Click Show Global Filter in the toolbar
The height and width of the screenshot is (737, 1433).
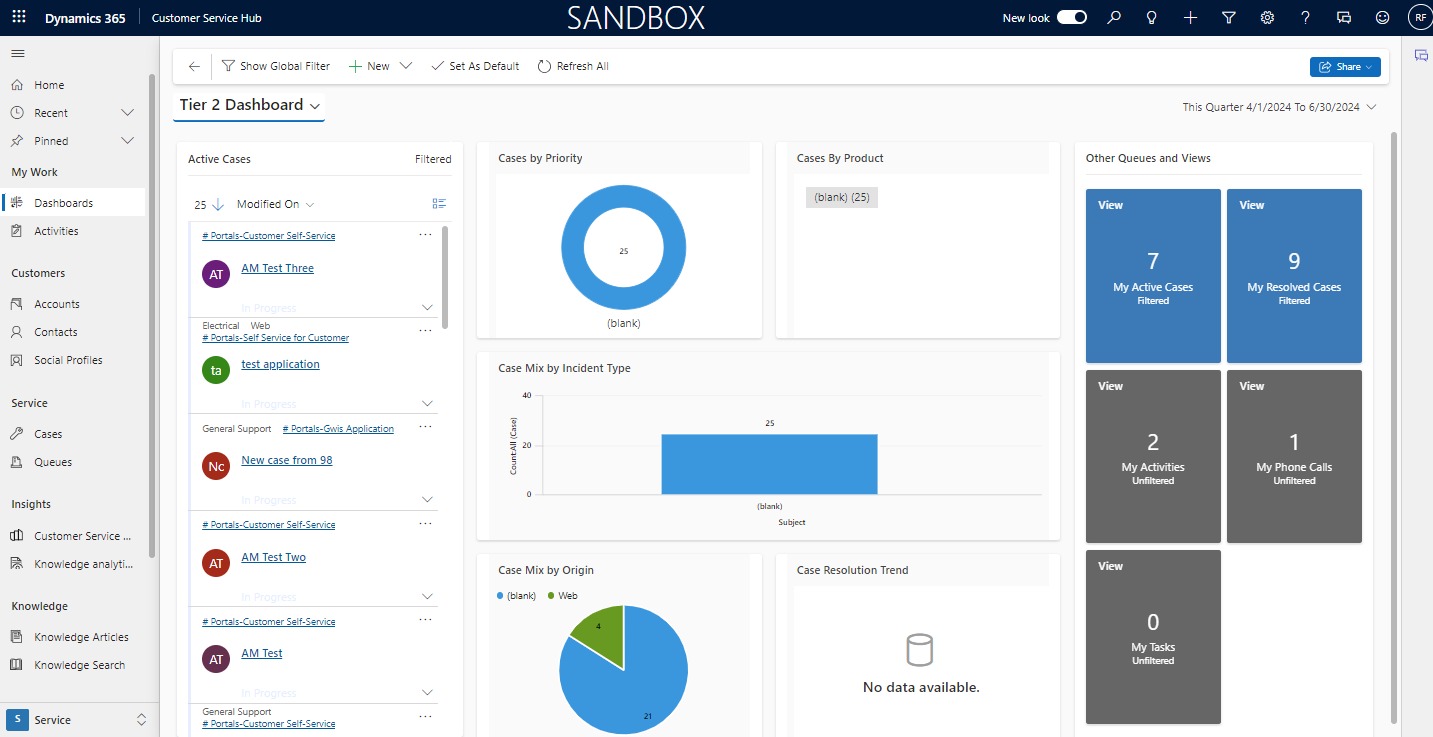click(276, 65)
